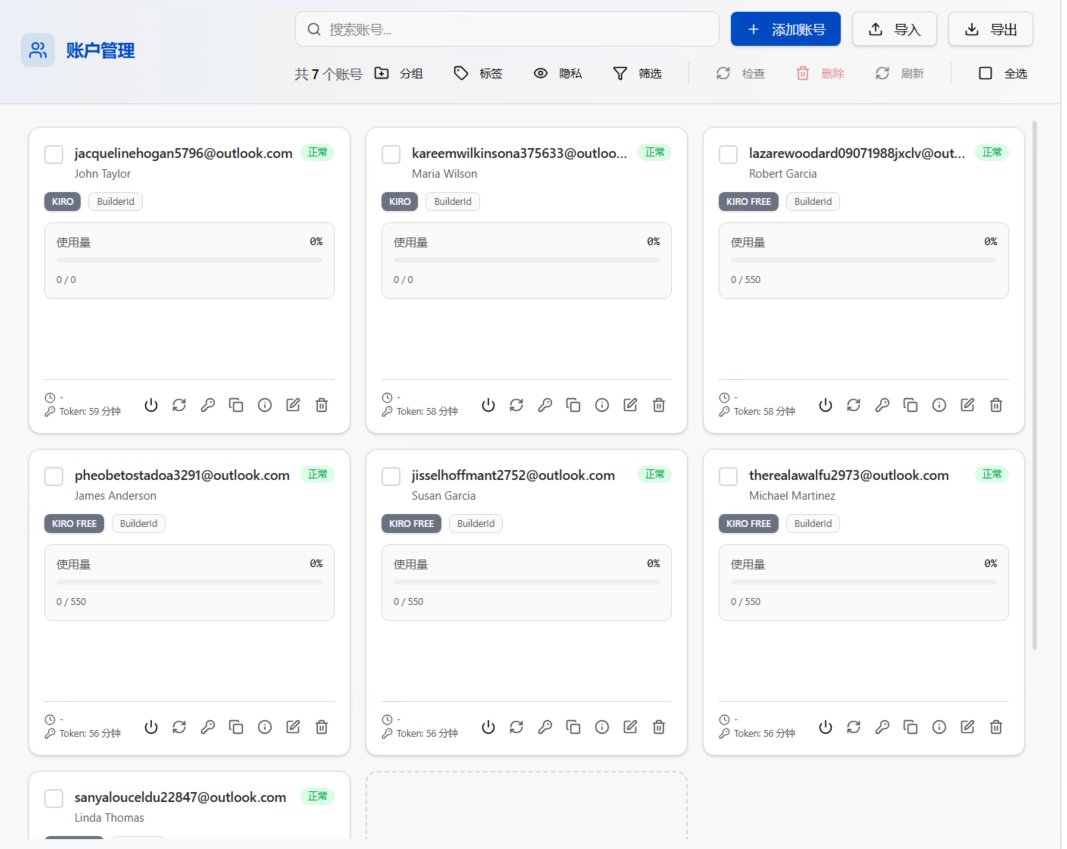Image resolution: width=1067 pixels, height=849 pixels.
Task: Copy lazarewoodard09071988 account info
Action: pyautogui.click(x=910, y=405)
